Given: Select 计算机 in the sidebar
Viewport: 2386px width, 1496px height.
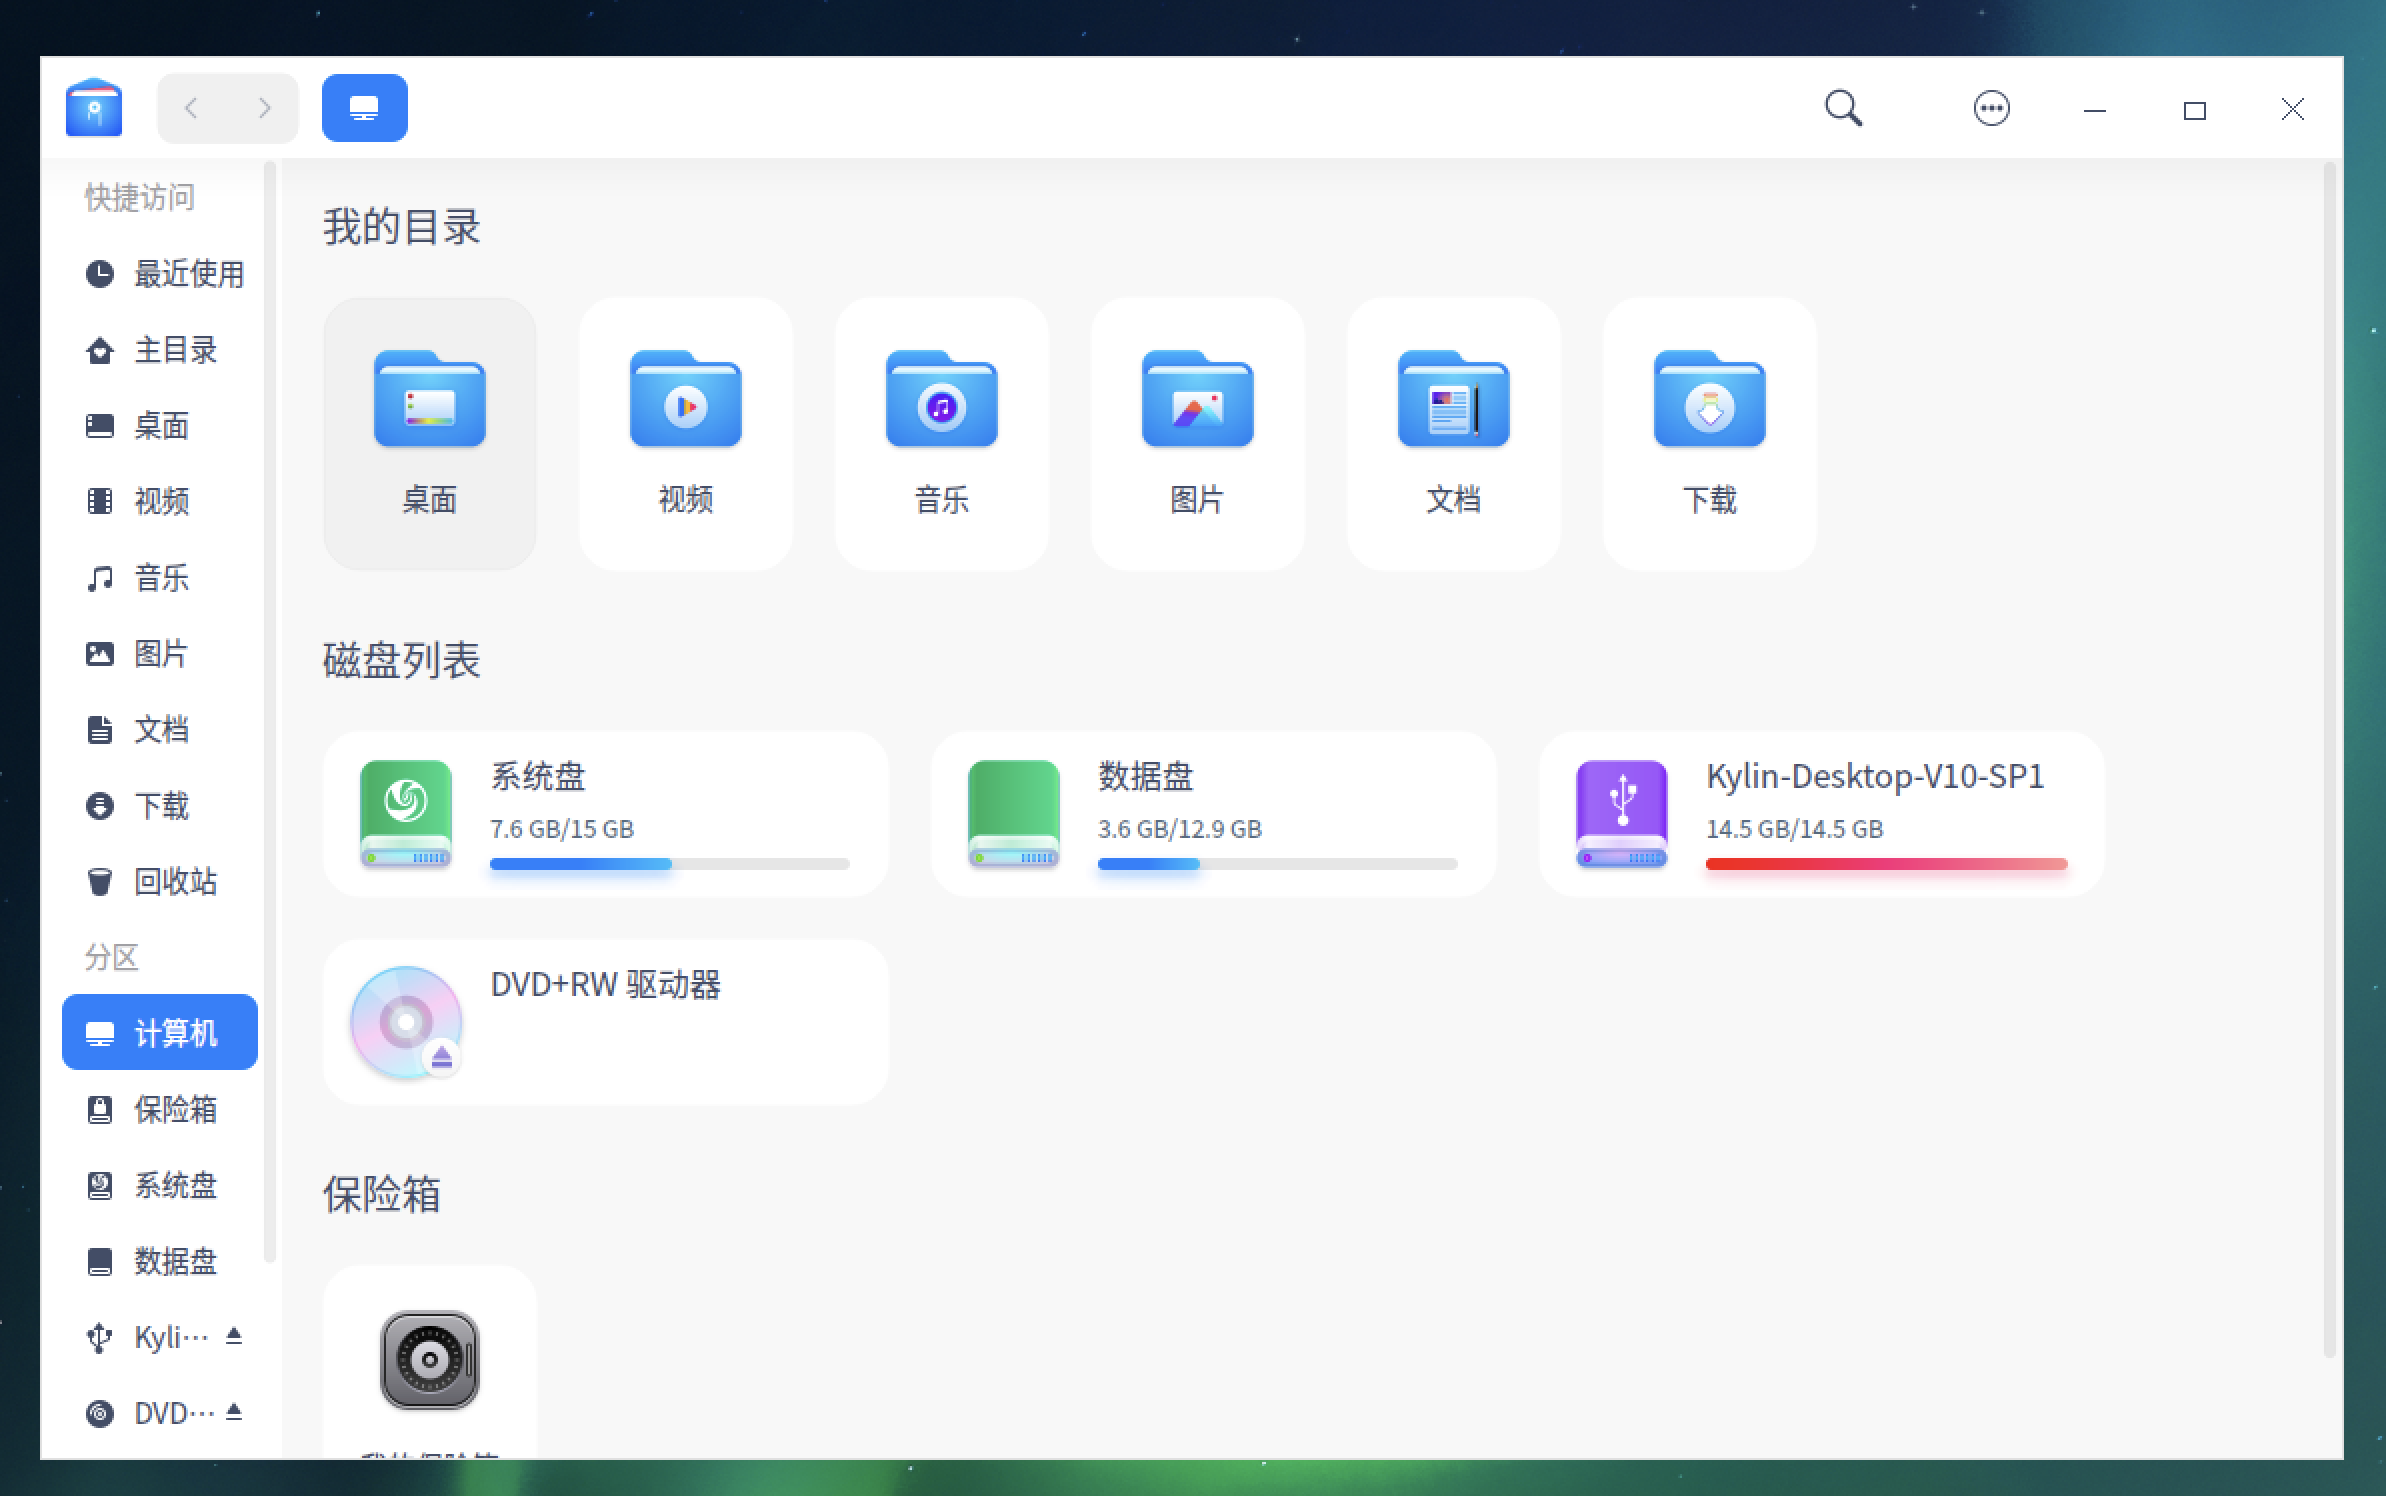Looking at the screenshot, I should [160, 1032].
